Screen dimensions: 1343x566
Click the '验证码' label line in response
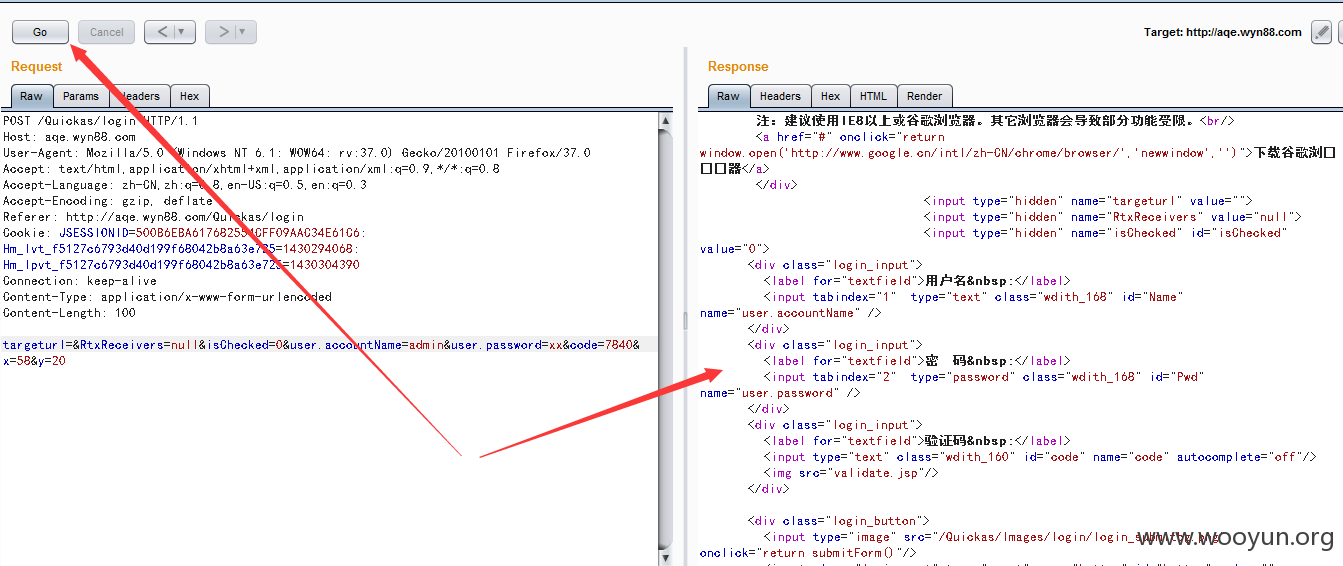(x=916, y=440)
